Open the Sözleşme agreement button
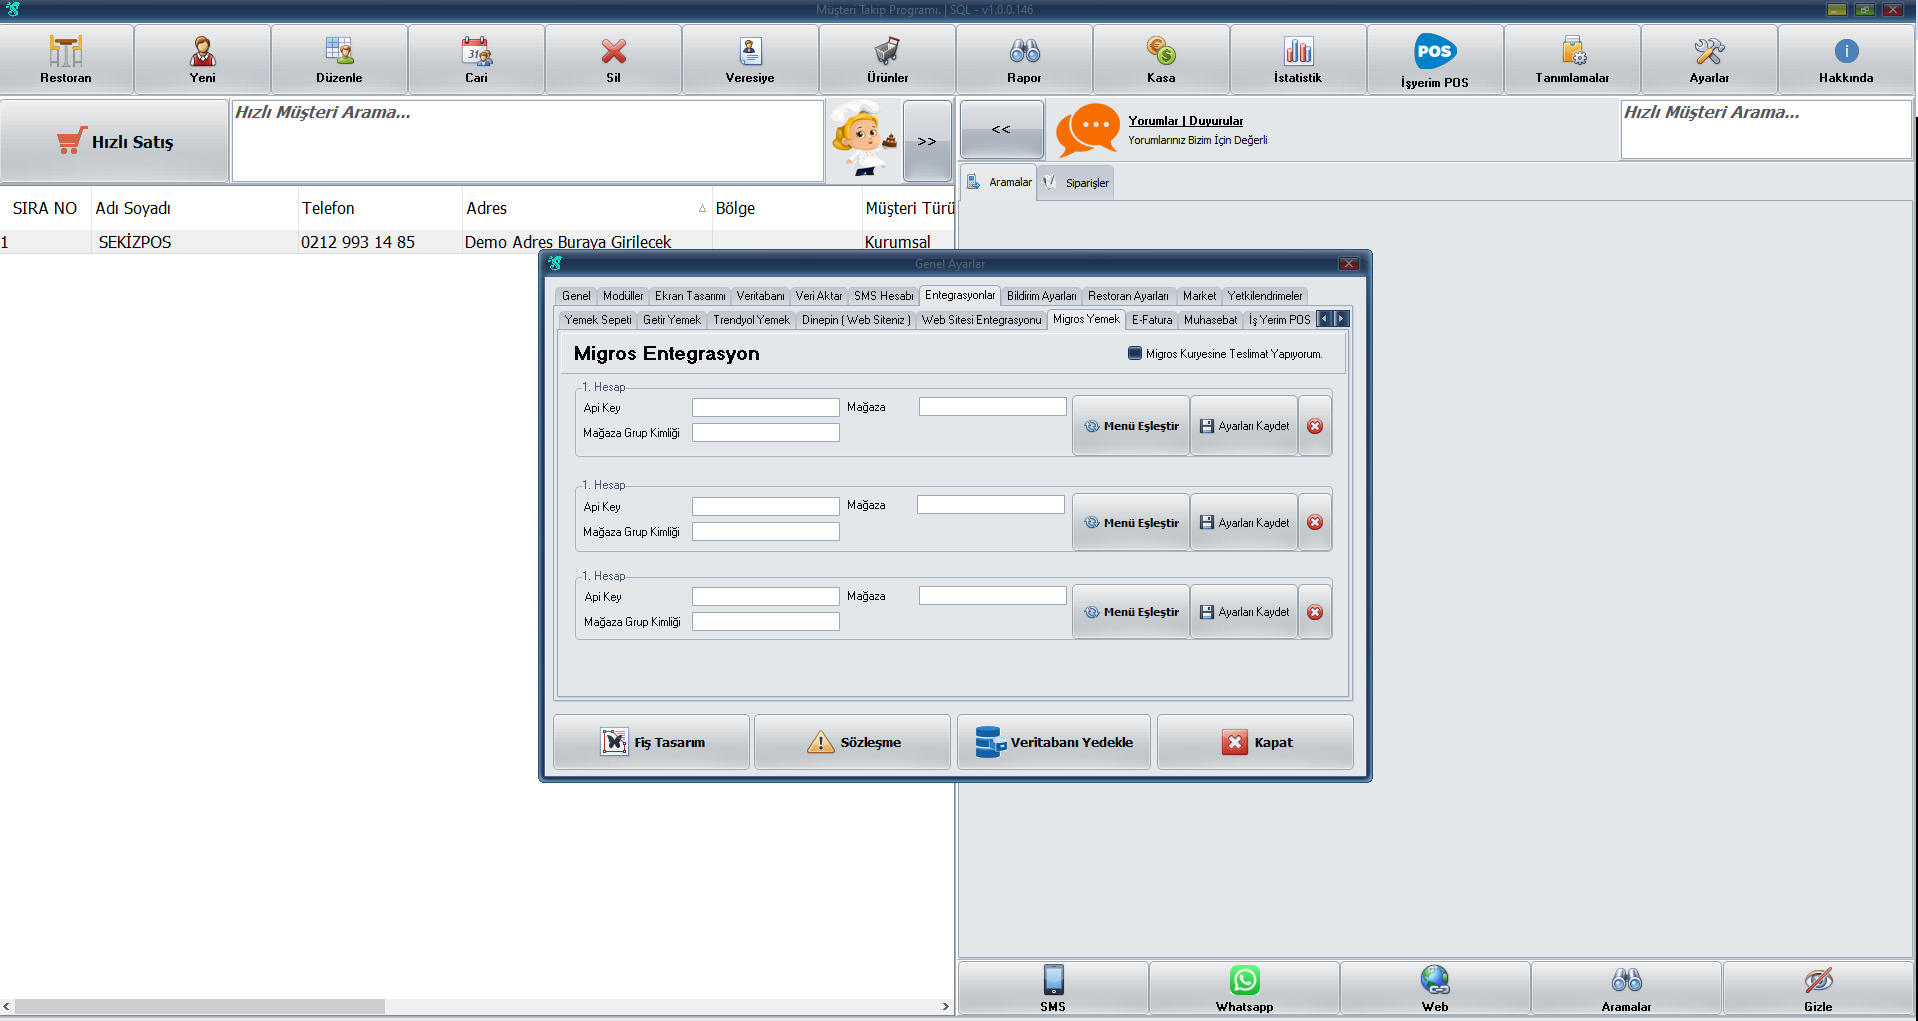1918x1021 pixels. tap(852, 742)
